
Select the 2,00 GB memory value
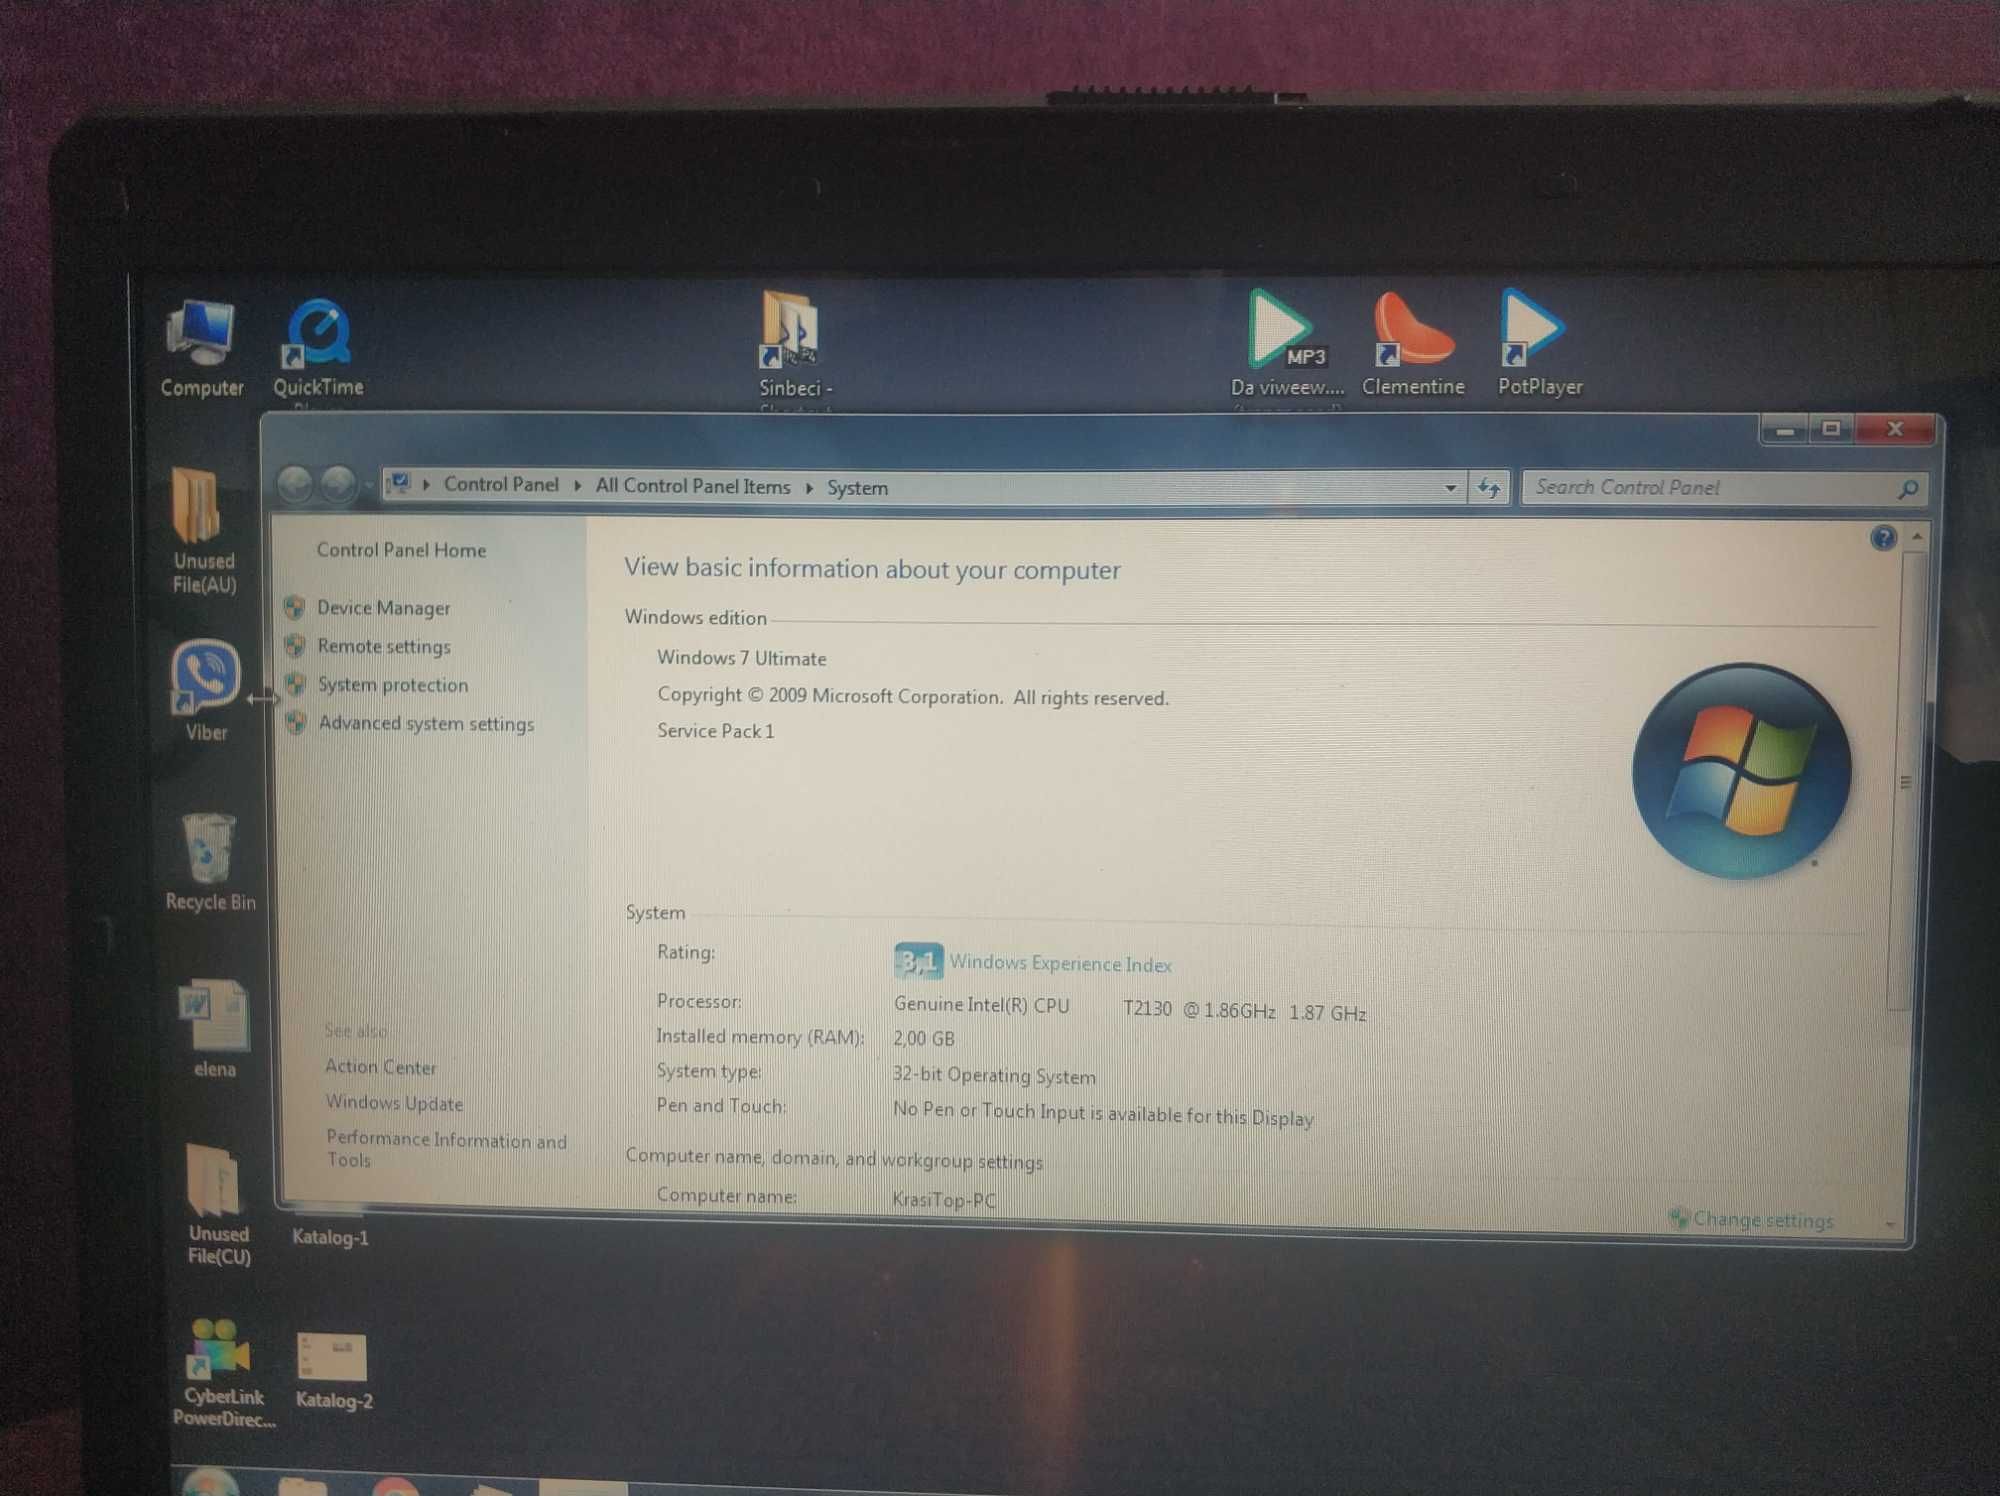(923, 1039)
